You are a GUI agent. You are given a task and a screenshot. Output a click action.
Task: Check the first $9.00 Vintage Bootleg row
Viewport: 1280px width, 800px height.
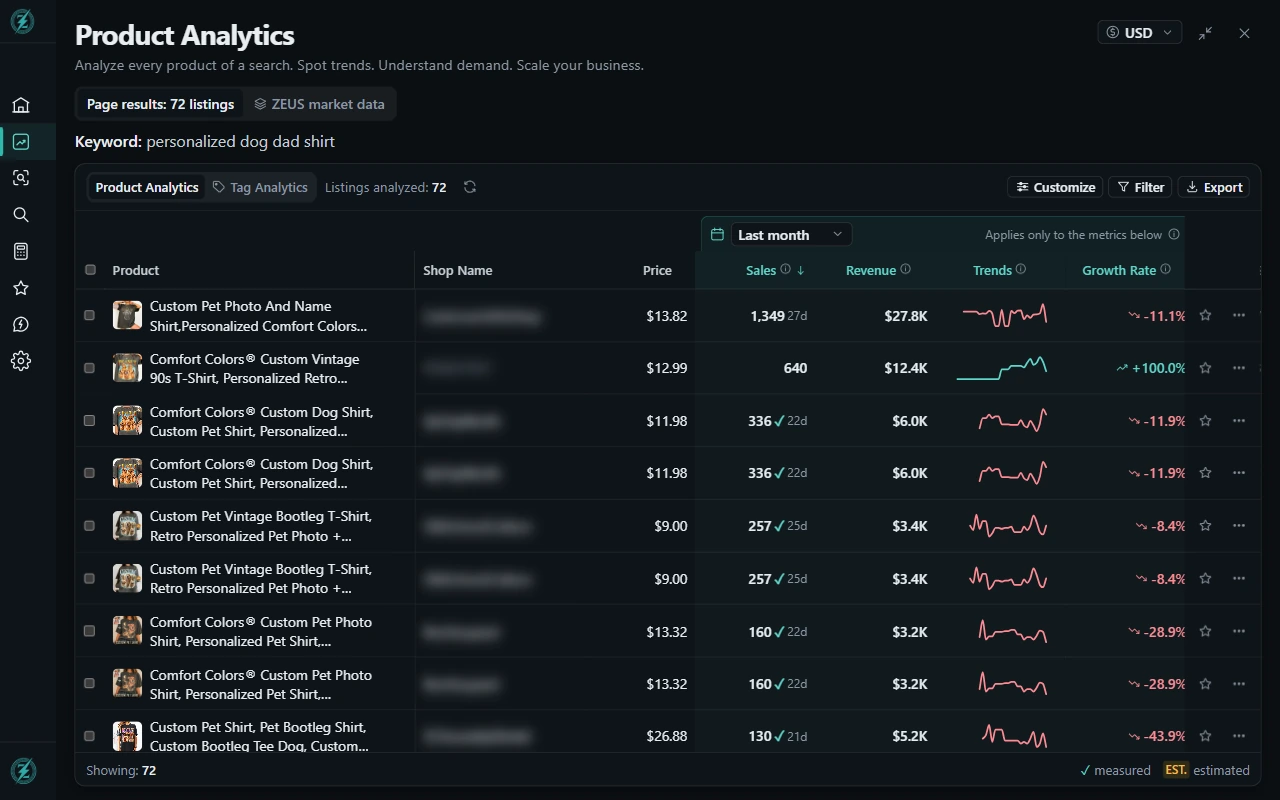coord(89,526)
